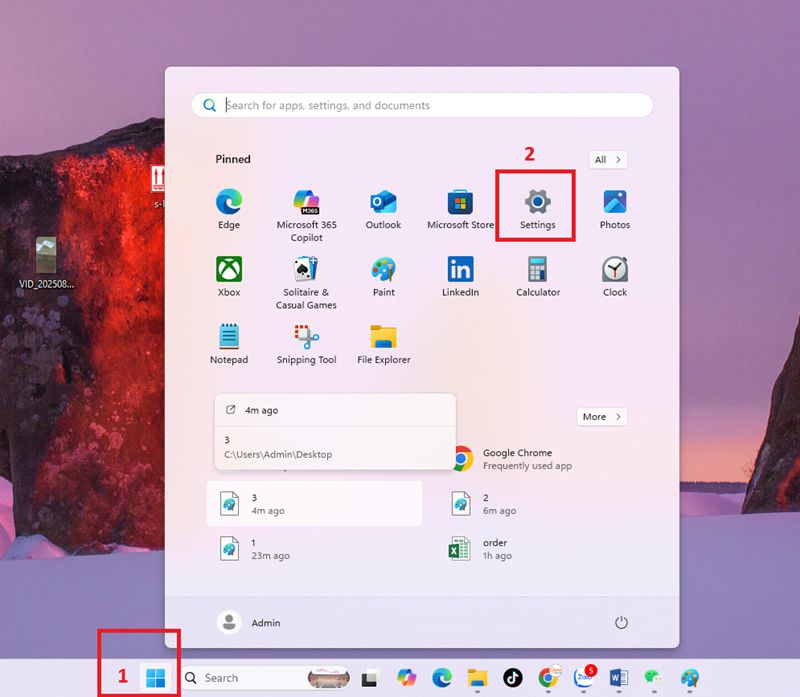This screenshot has width=800, height=697.
Task: Open File Explorer from the taskbar
Action: pos(477,678)
